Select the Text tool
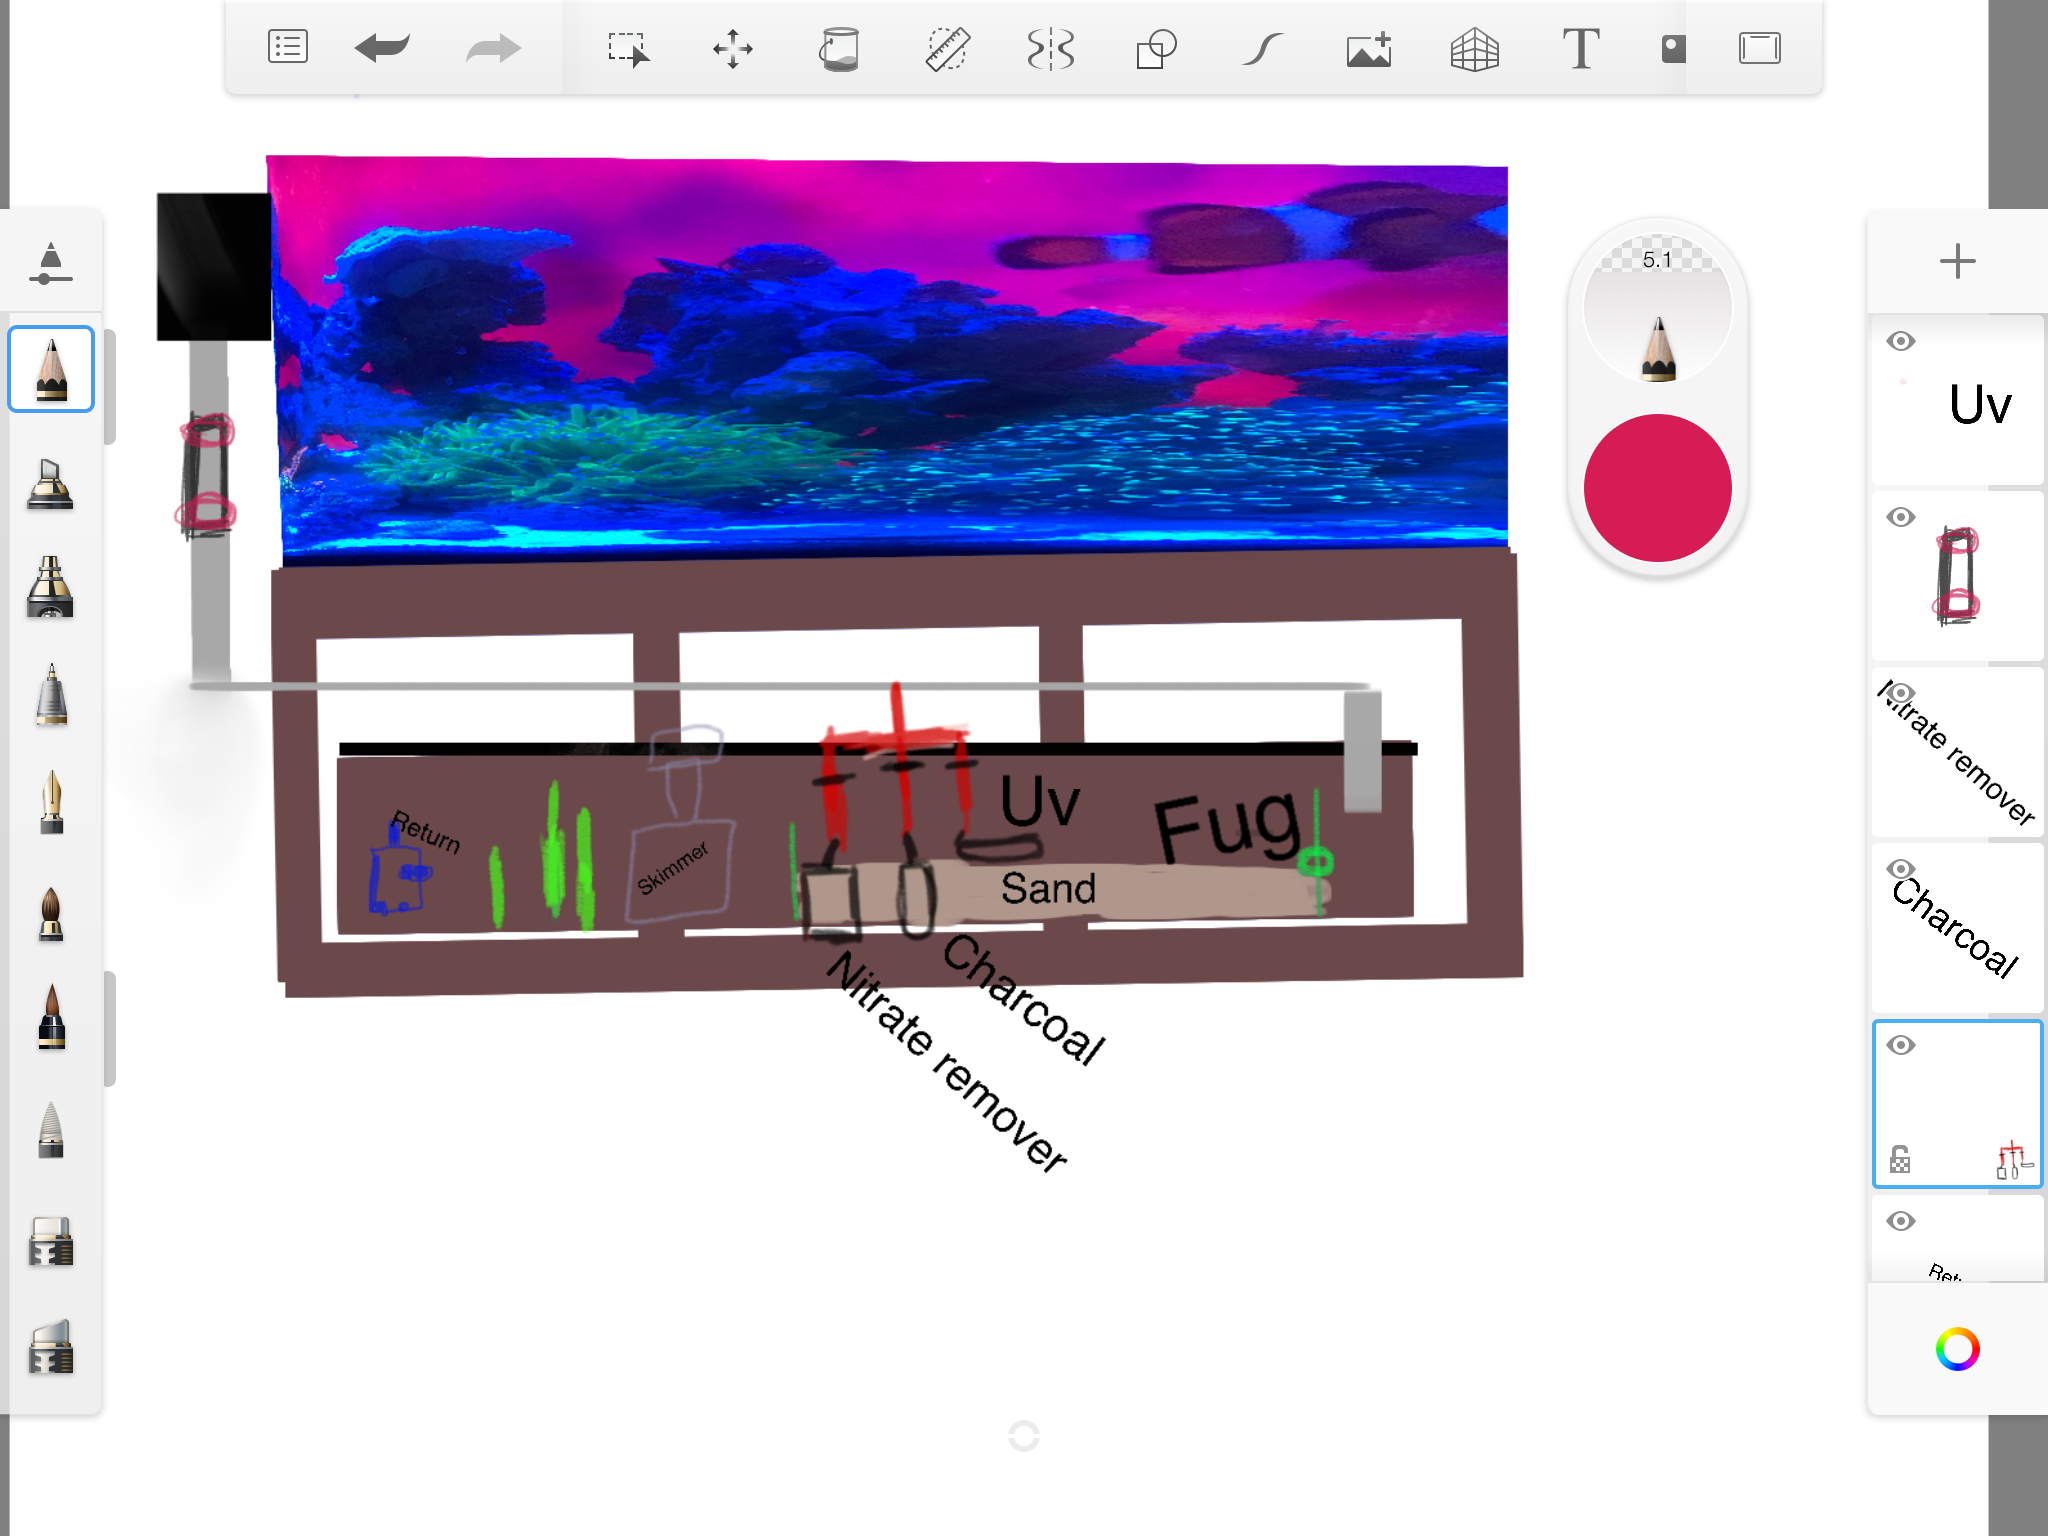The height and width of the screenshot is (1536, 2048). pos(1581,49)
